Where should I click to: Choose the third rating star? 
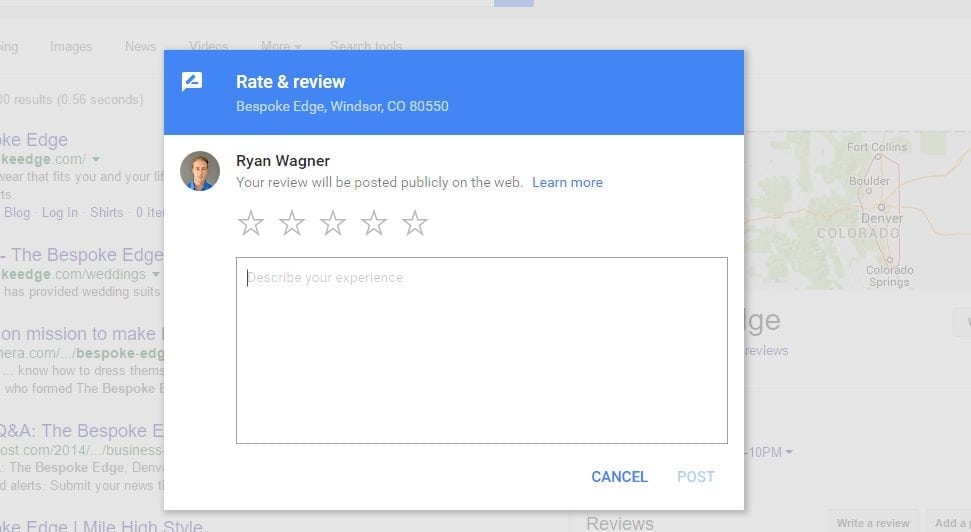tap(333, 223)
